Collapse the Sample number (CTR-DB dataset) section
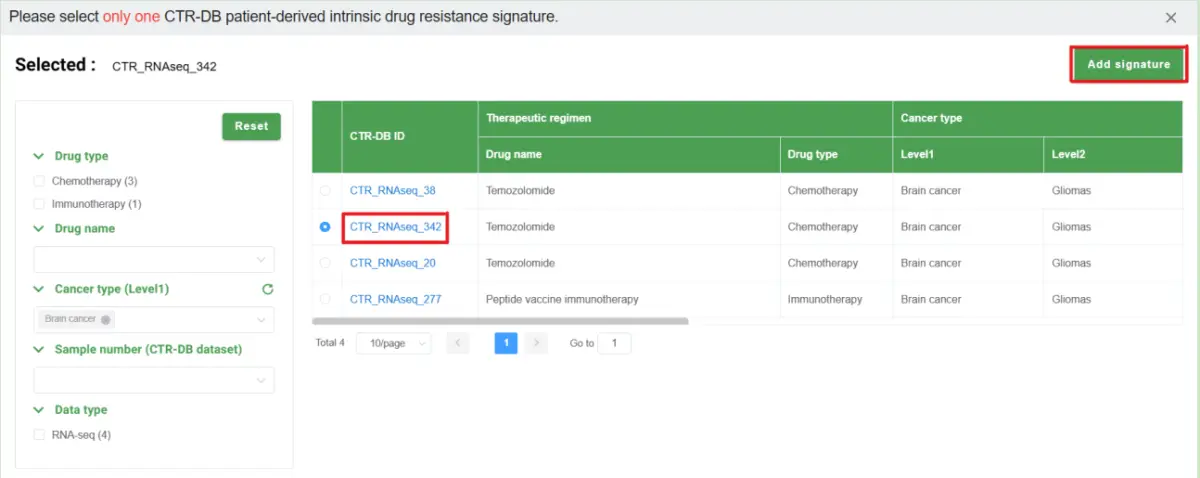This screenshot has height=478, width=1200. (x=39, y=350)
